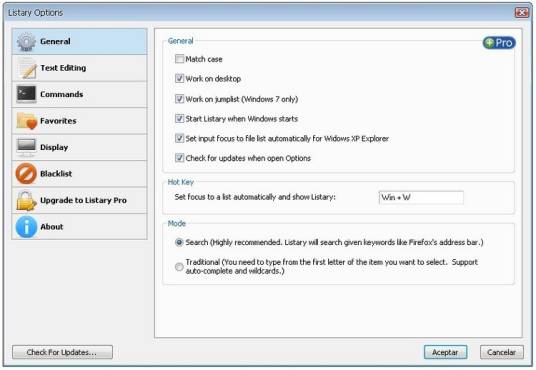Open Text Editing via pencil icon
Screen dimensions: 536x370
(x=26, y=68)
